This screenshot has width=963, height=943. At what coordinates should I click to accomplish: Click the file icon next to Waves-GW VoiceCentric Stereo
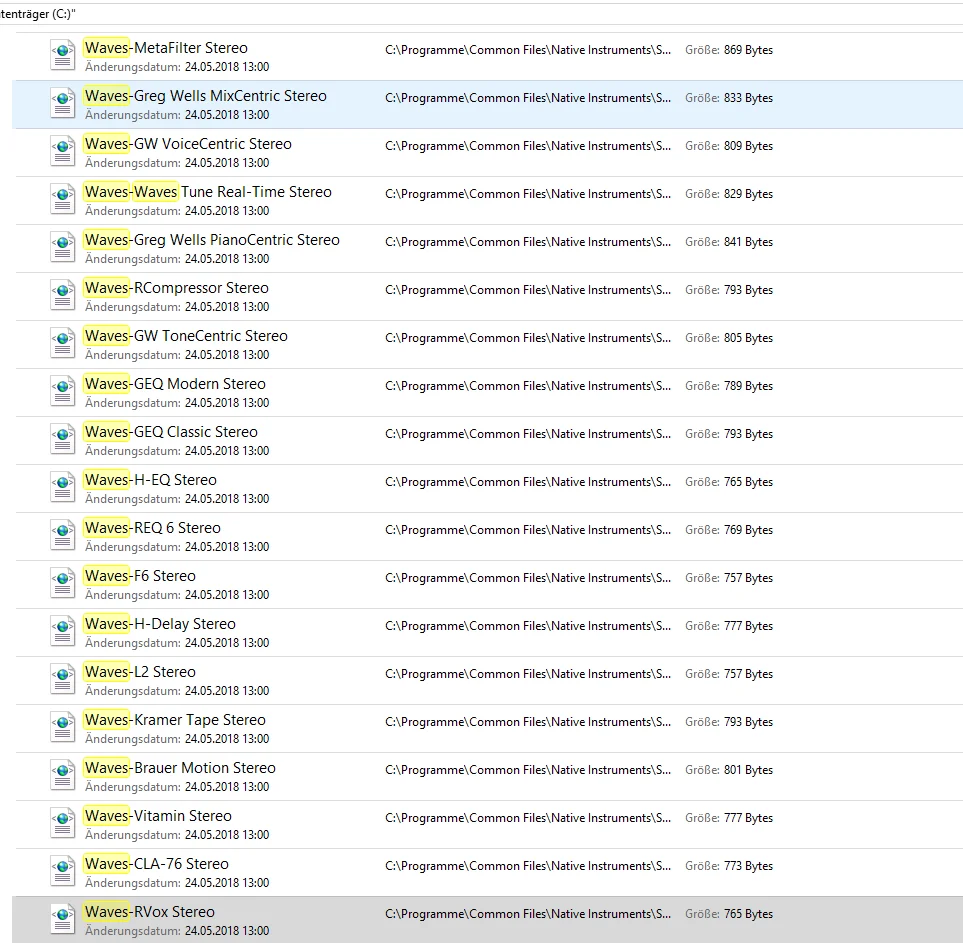point(63,151)
